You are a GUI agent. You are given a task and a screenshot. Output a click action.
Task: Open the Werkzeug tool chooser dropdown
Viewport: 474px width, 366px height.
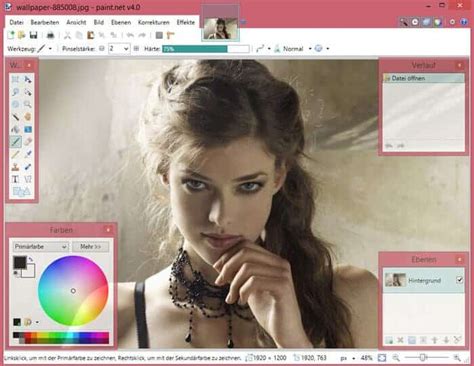(50, 49)
